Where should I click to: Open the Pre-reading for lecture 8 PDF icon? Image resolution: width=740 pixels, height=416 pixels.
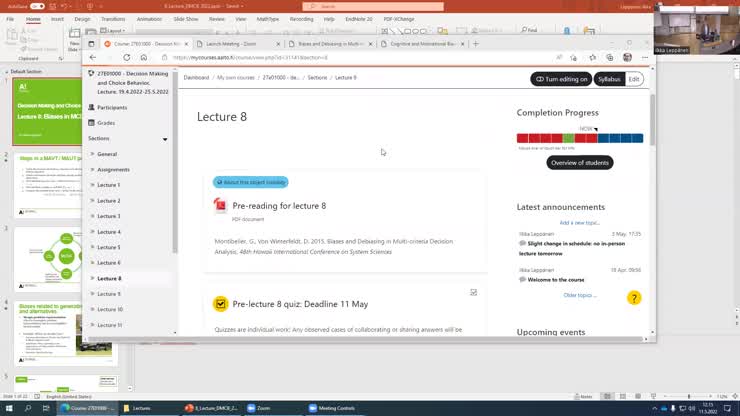[220, 205]
